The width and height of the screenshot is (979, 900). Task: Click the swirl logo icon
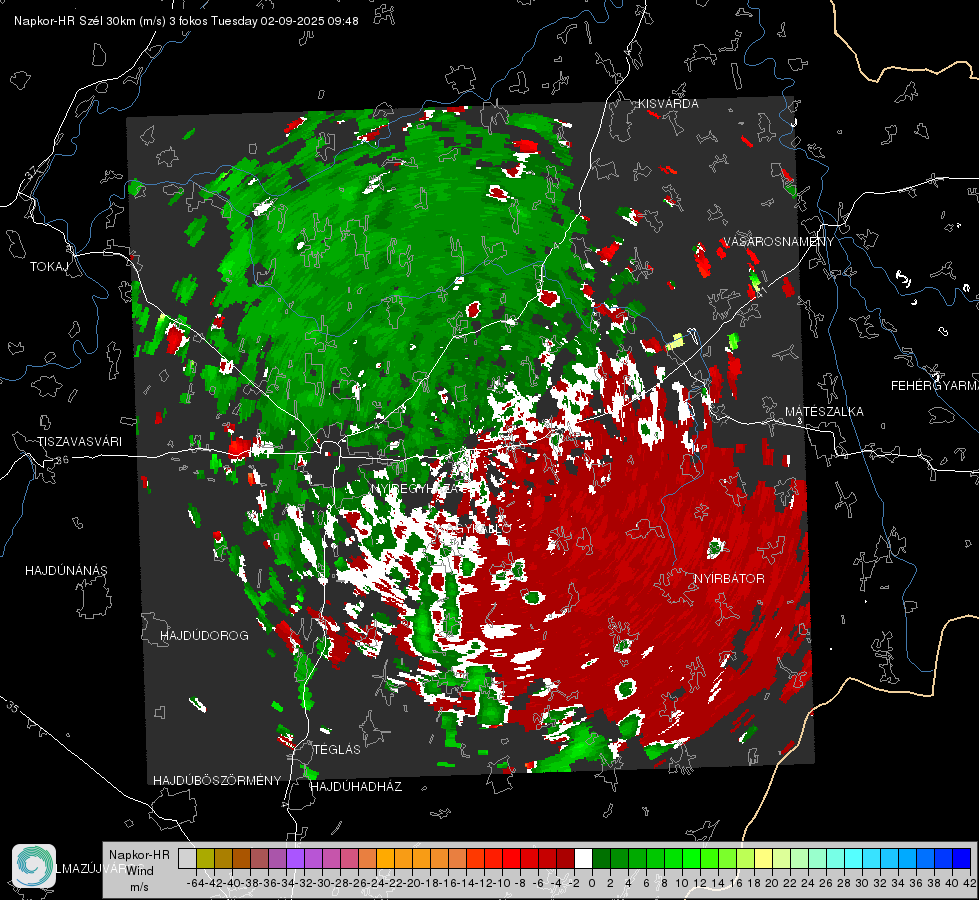tap(34, 866)
